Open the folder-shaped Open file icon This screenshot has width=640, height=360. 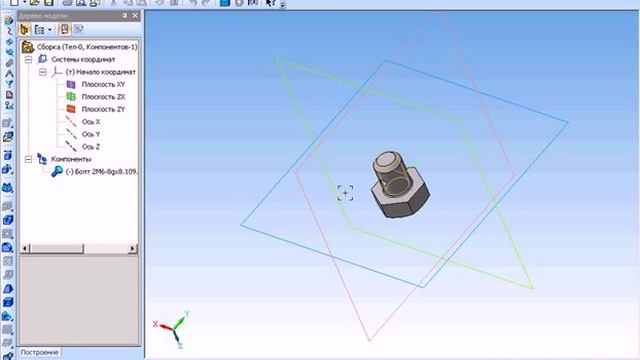(35, 3)
